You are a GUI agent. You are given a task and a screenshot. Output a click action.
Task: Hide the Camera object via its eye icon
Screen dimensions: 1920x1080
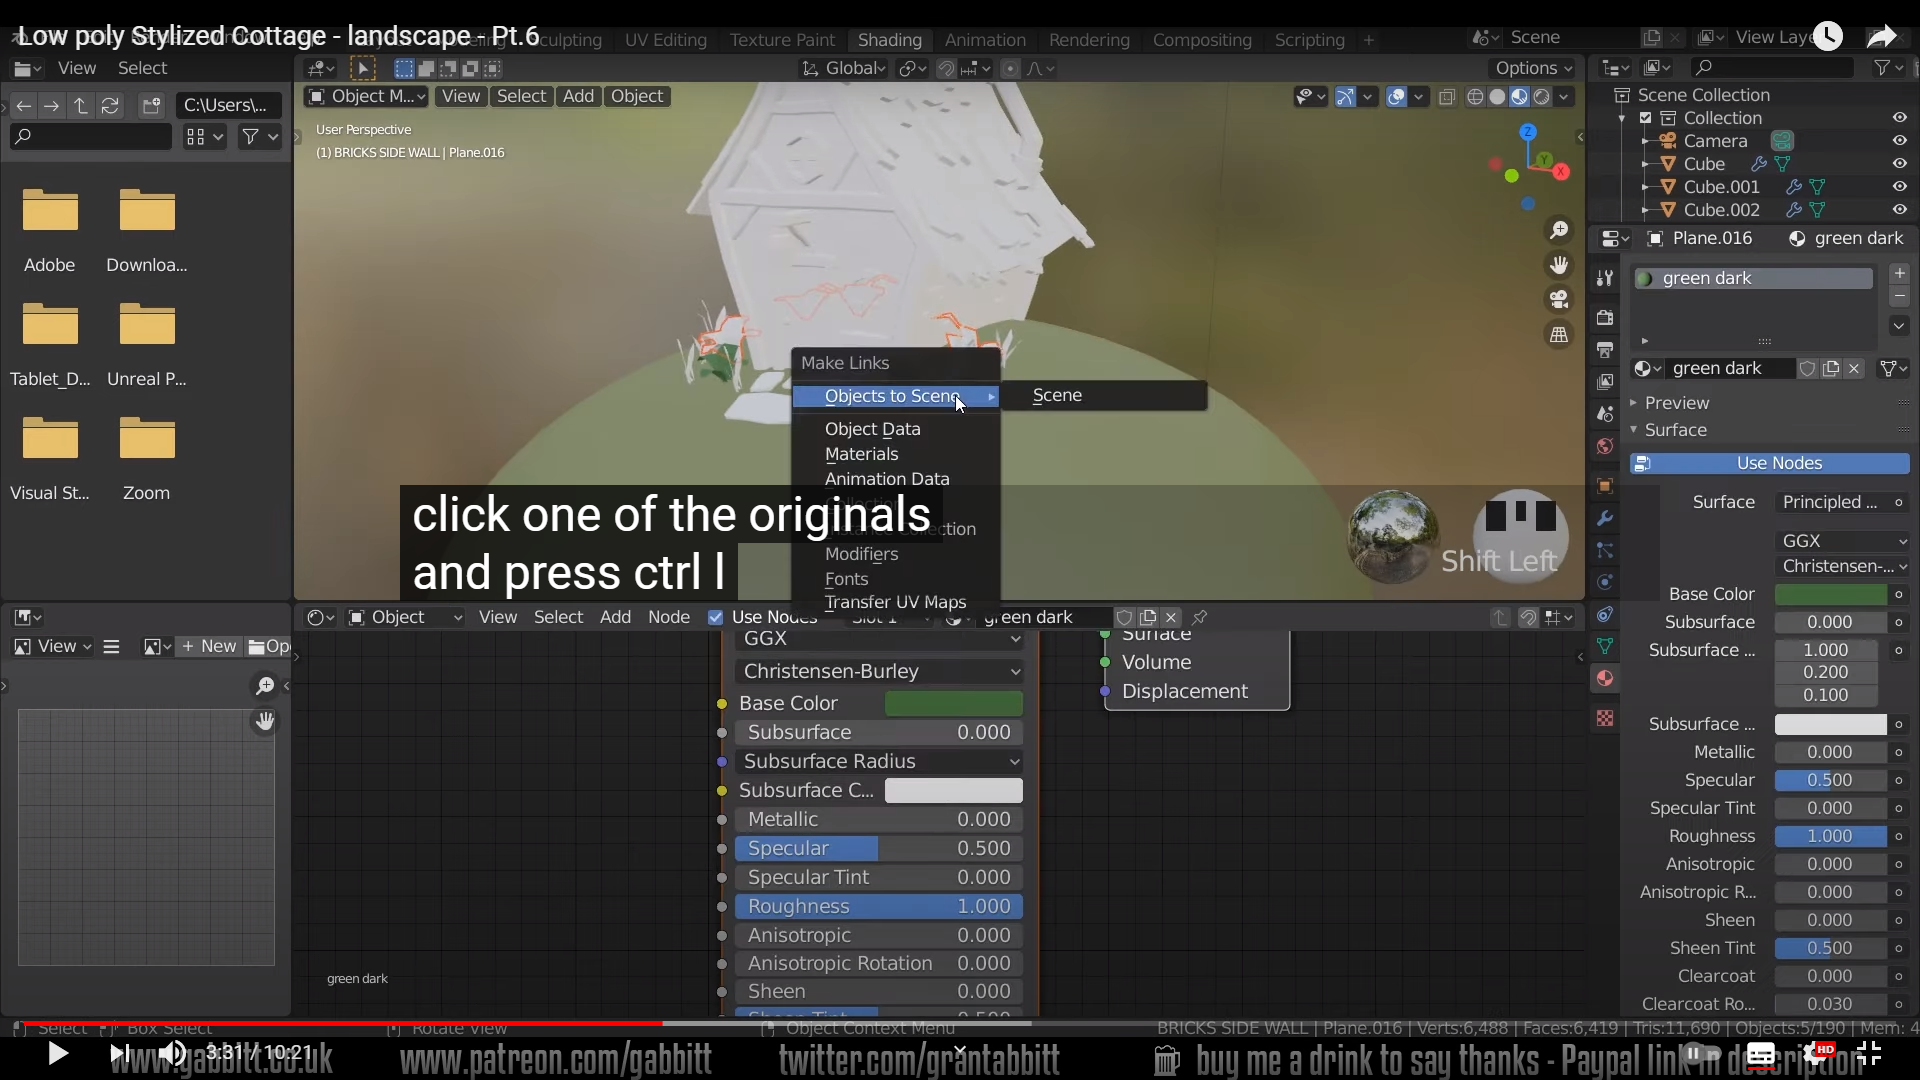(x=1899, y=141)
